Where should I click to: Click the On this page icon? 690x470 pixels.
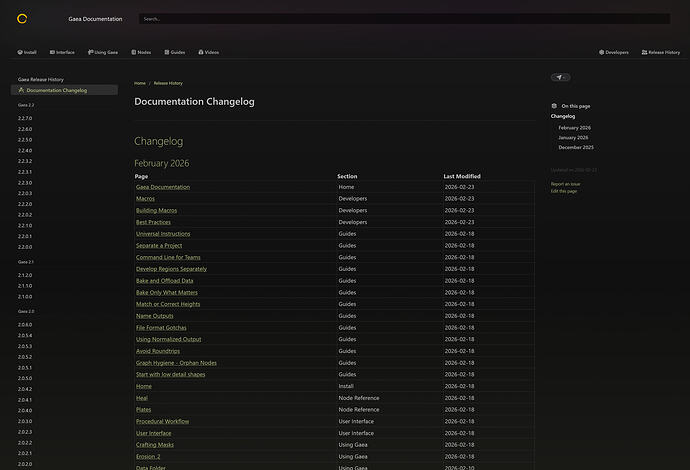coord(554,106)
